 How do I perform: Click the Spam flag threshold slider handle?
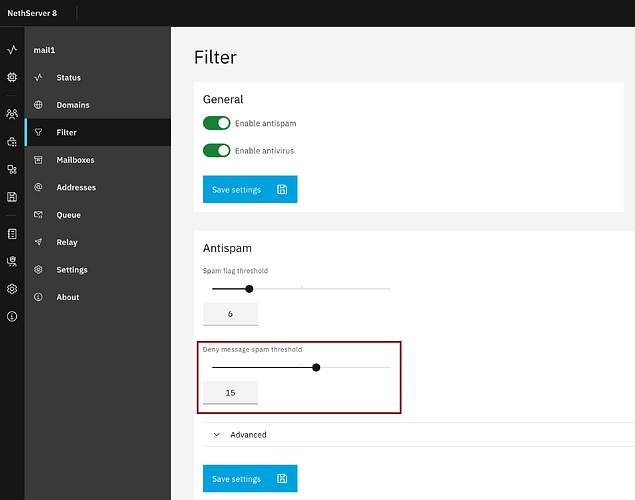[249, 289]
